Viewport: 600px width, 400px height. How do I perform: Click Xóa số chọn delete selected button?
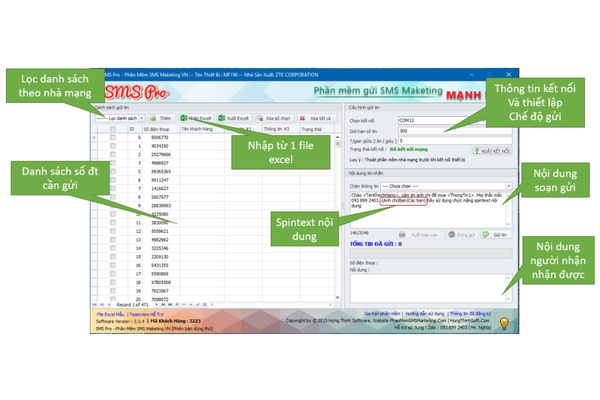[274, 118]
